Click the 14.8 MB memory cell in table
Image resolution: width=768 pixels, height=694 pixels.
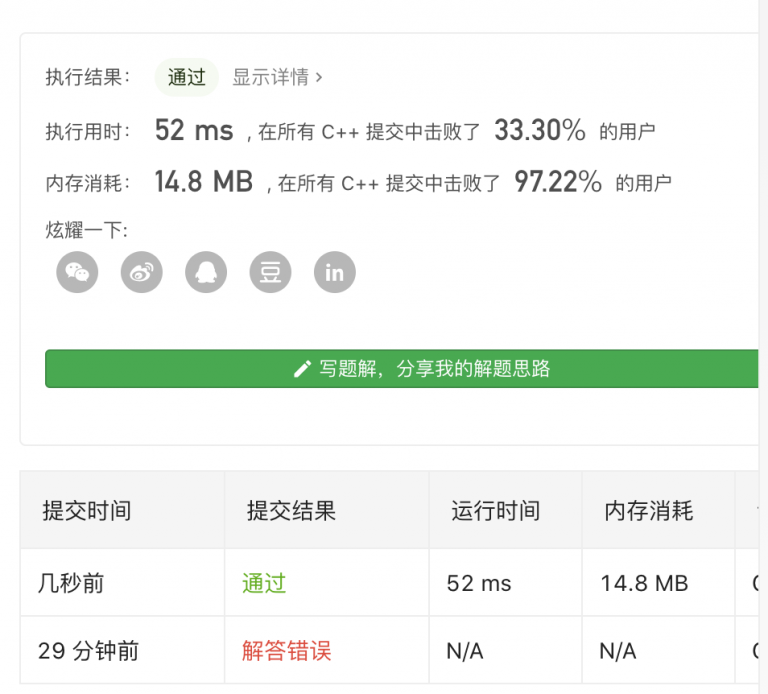point(644,583)
